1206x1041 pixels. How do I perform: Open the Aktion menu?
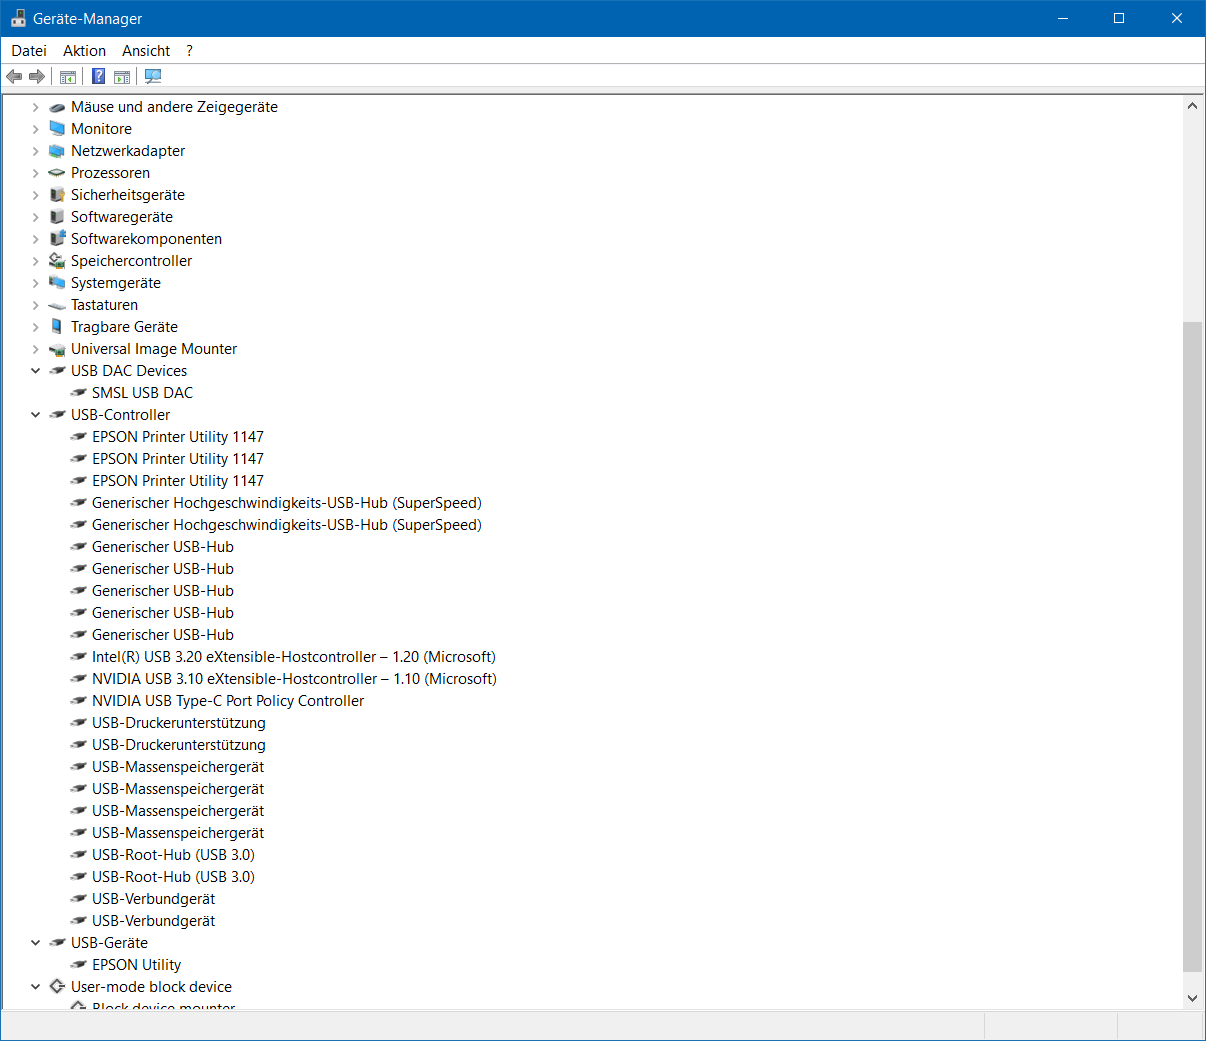pos(84,51)
